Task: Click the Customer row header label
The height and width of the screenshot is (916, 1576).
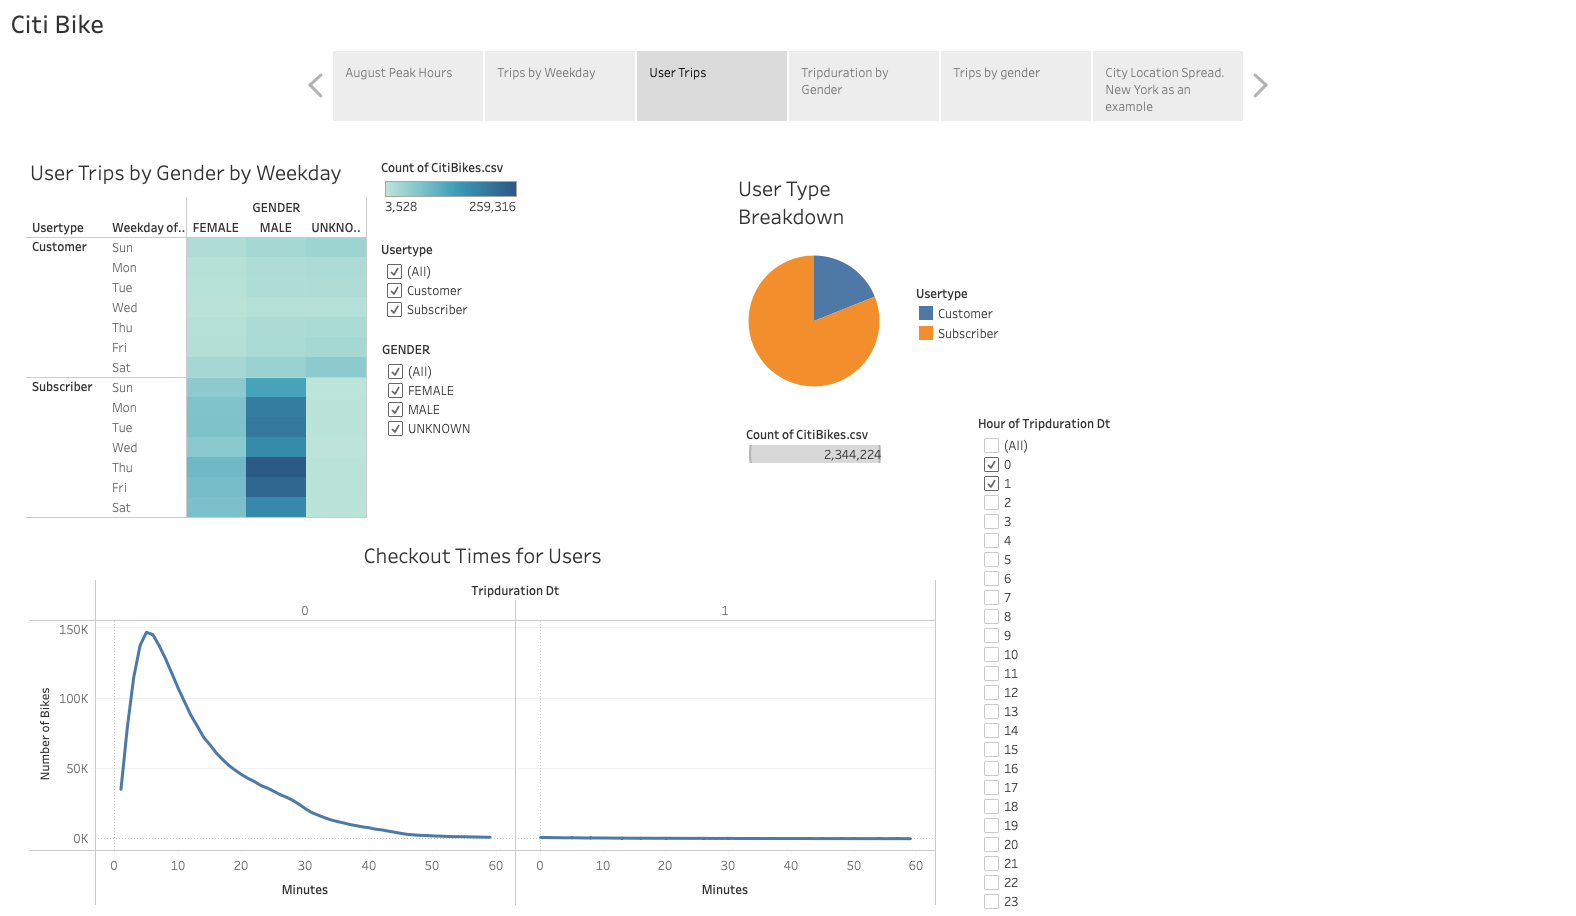Action: (x=59, y=247)
